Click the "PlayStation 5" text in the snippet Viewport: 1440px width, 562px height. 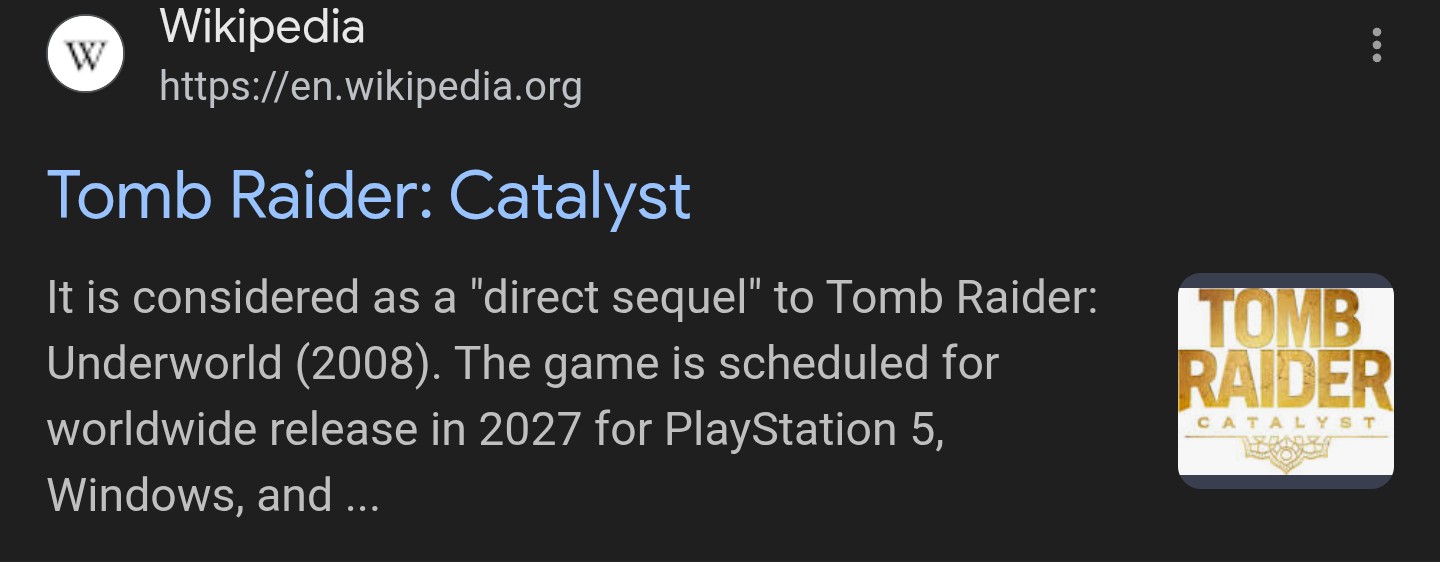(x=803, y=430)
